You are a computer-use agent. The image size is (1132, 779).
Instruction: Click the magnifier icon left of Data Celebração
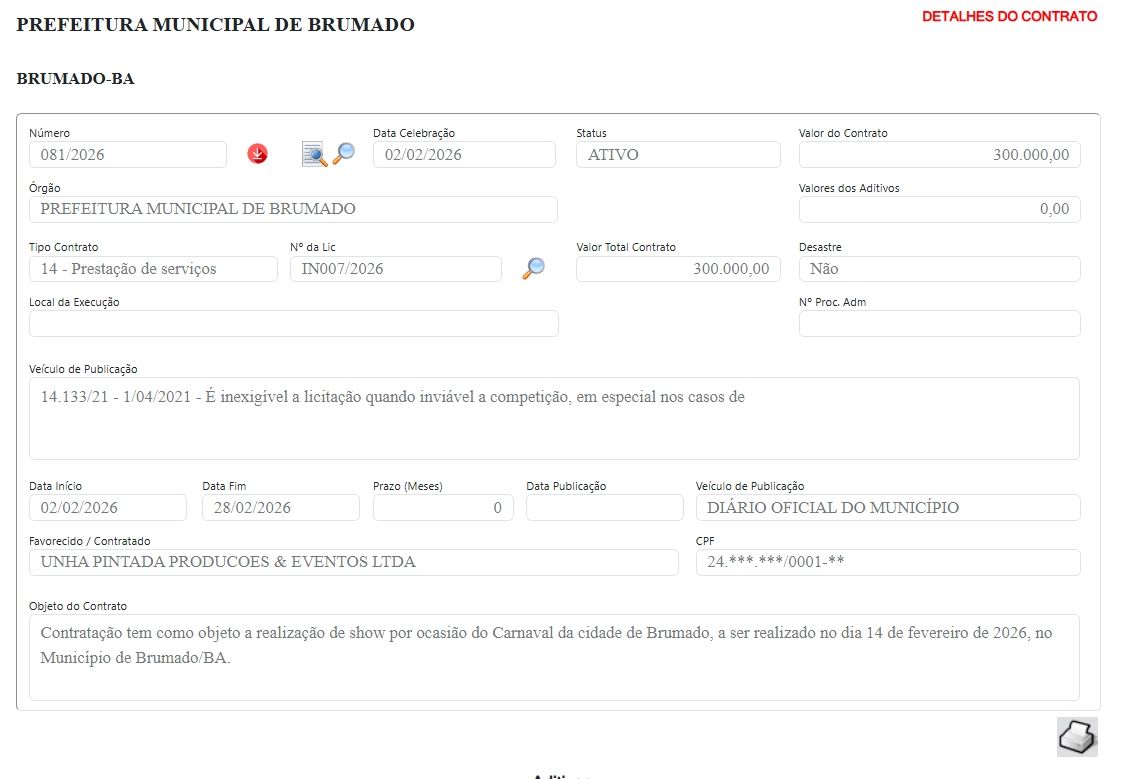pos(344,153)
